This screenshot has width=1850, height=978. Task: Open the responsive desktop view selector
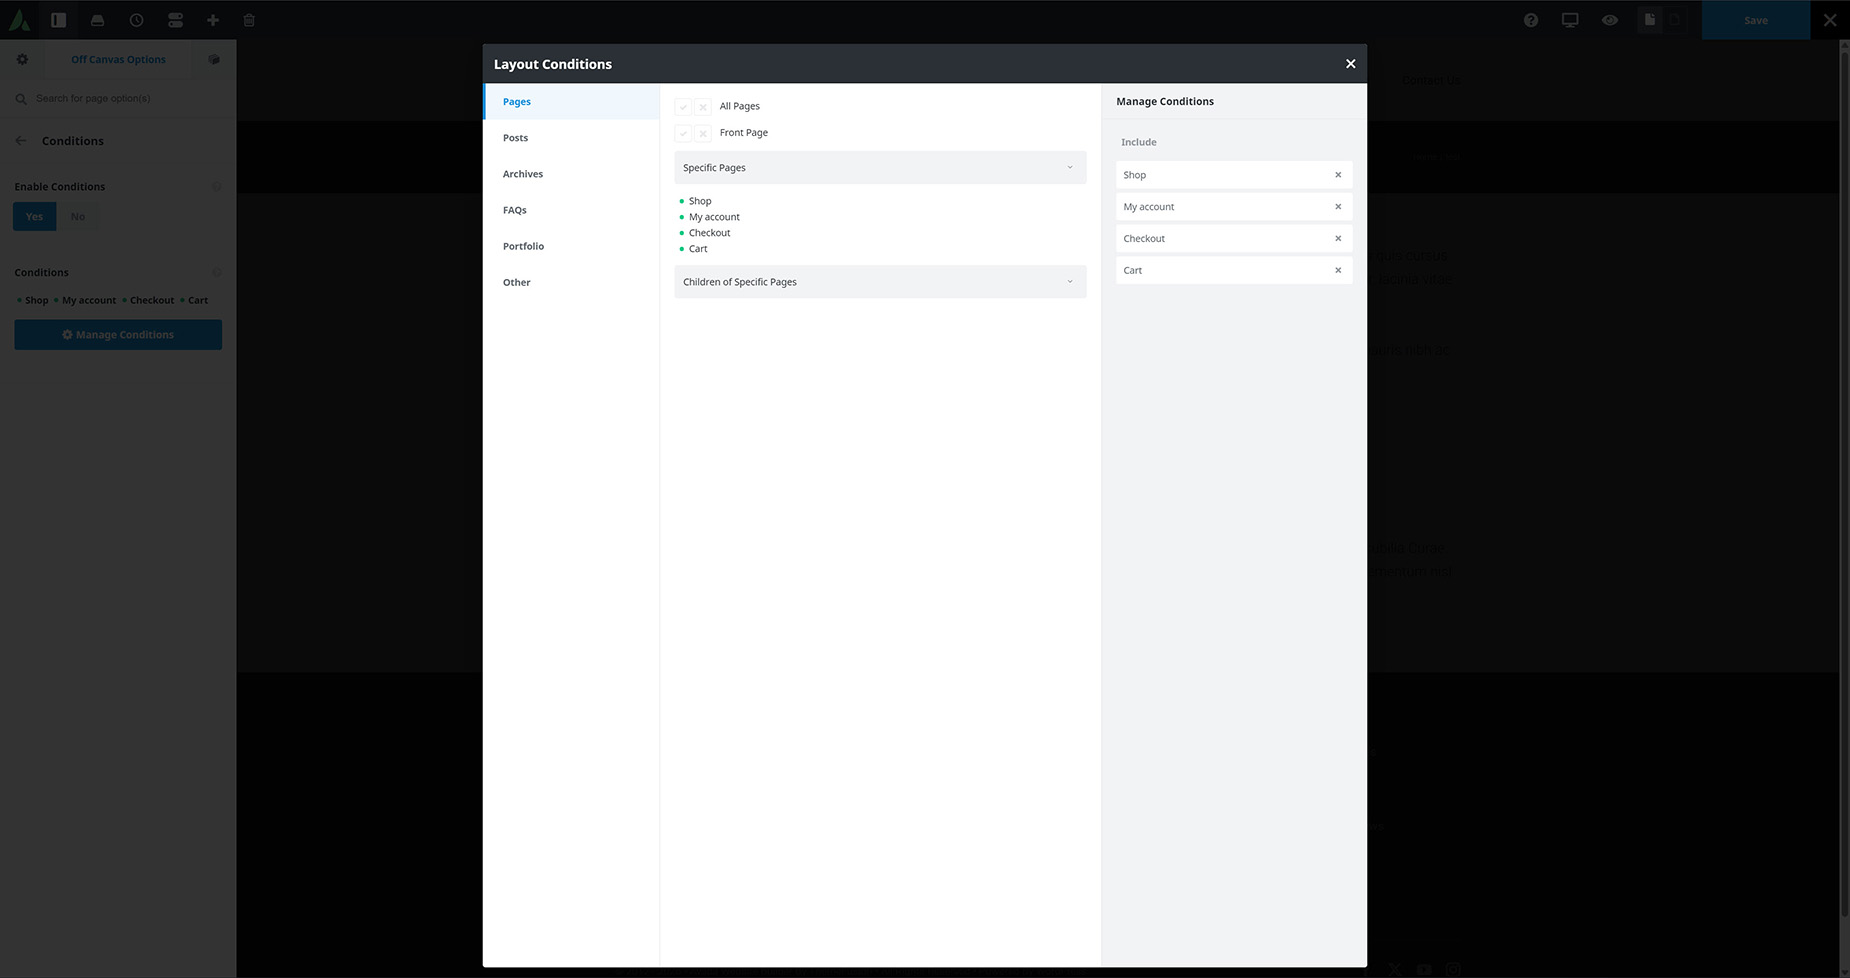(x=1570, y=20)
